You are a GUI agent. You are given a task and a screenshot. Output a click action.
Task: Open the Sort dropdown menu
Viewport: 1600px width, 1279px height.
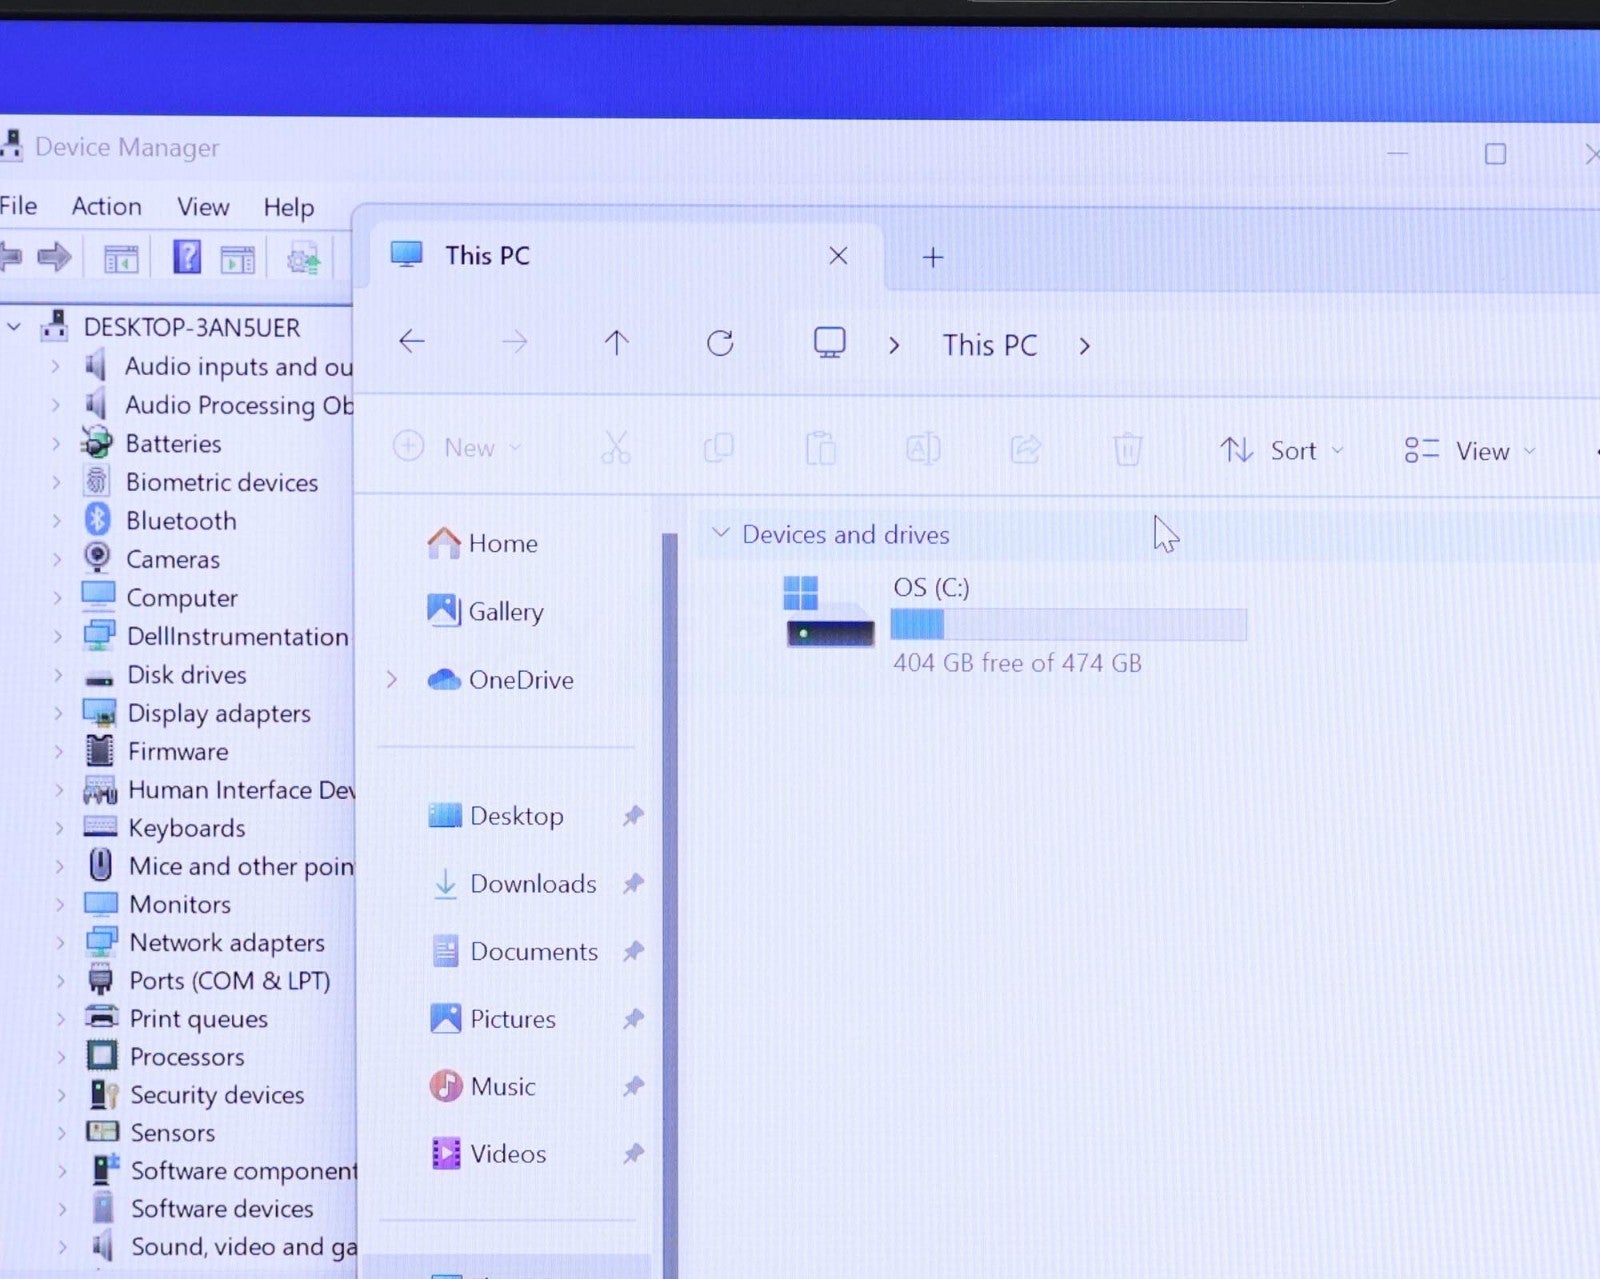click(1281, 451)
